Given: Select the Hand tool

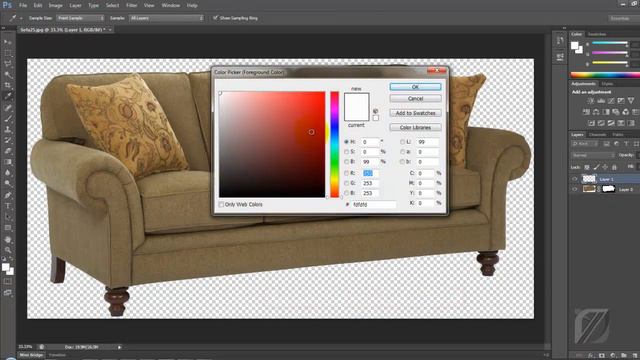Looking at the screenshot, I should click(8, 239).
